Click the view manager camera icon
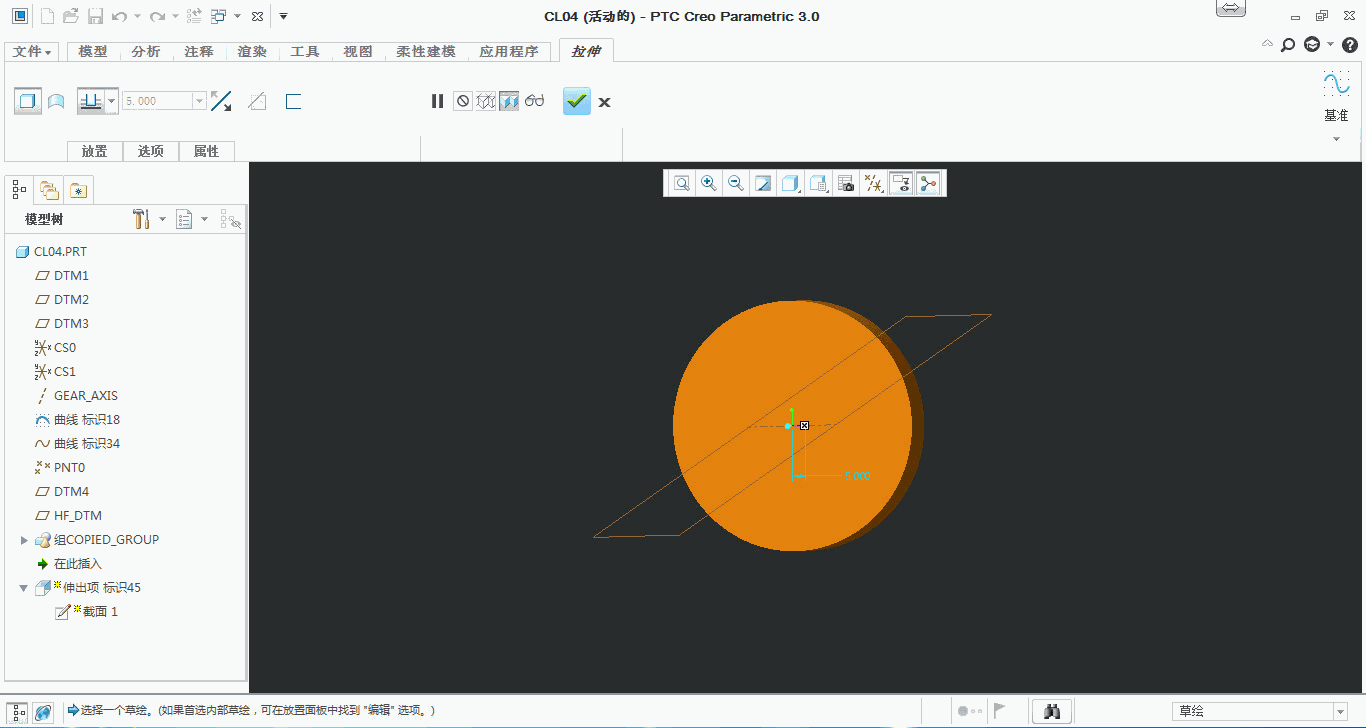The width and height of the screenshot is (1366, 728). click(x=846, y=183)
